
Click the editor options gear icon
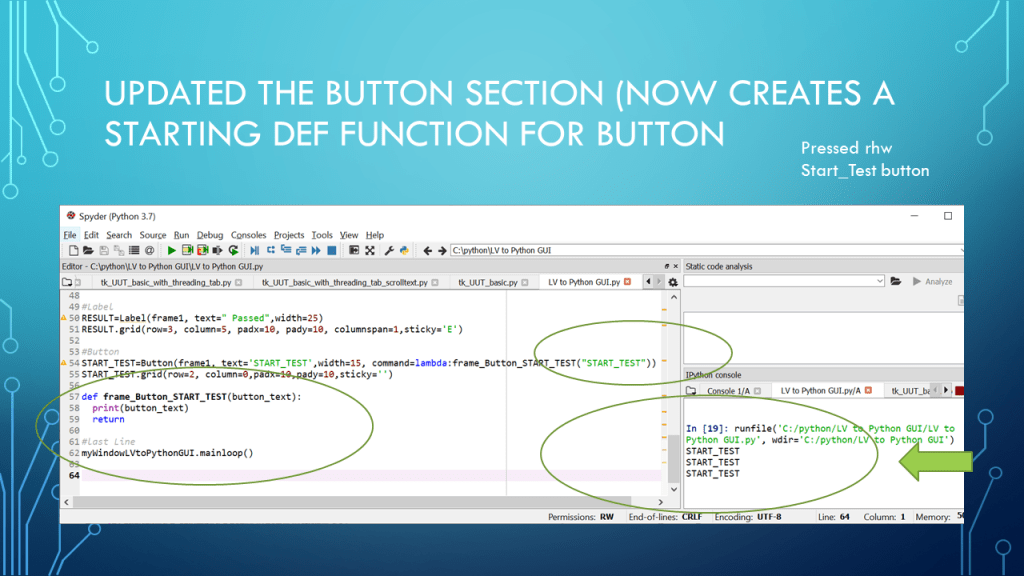click(673, 282)
